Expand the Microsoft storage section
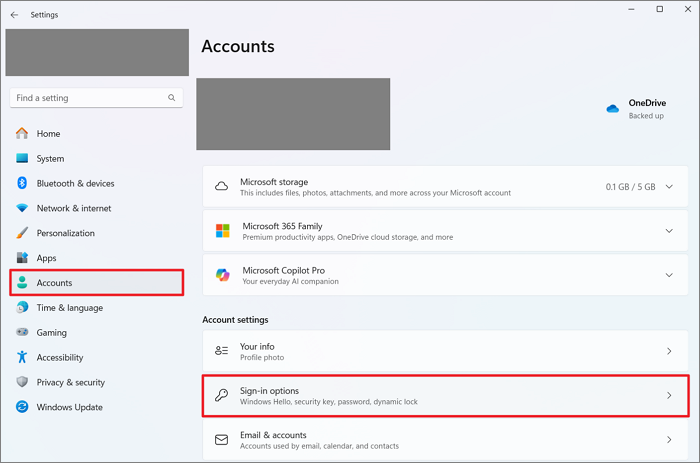 coord(669,187)
